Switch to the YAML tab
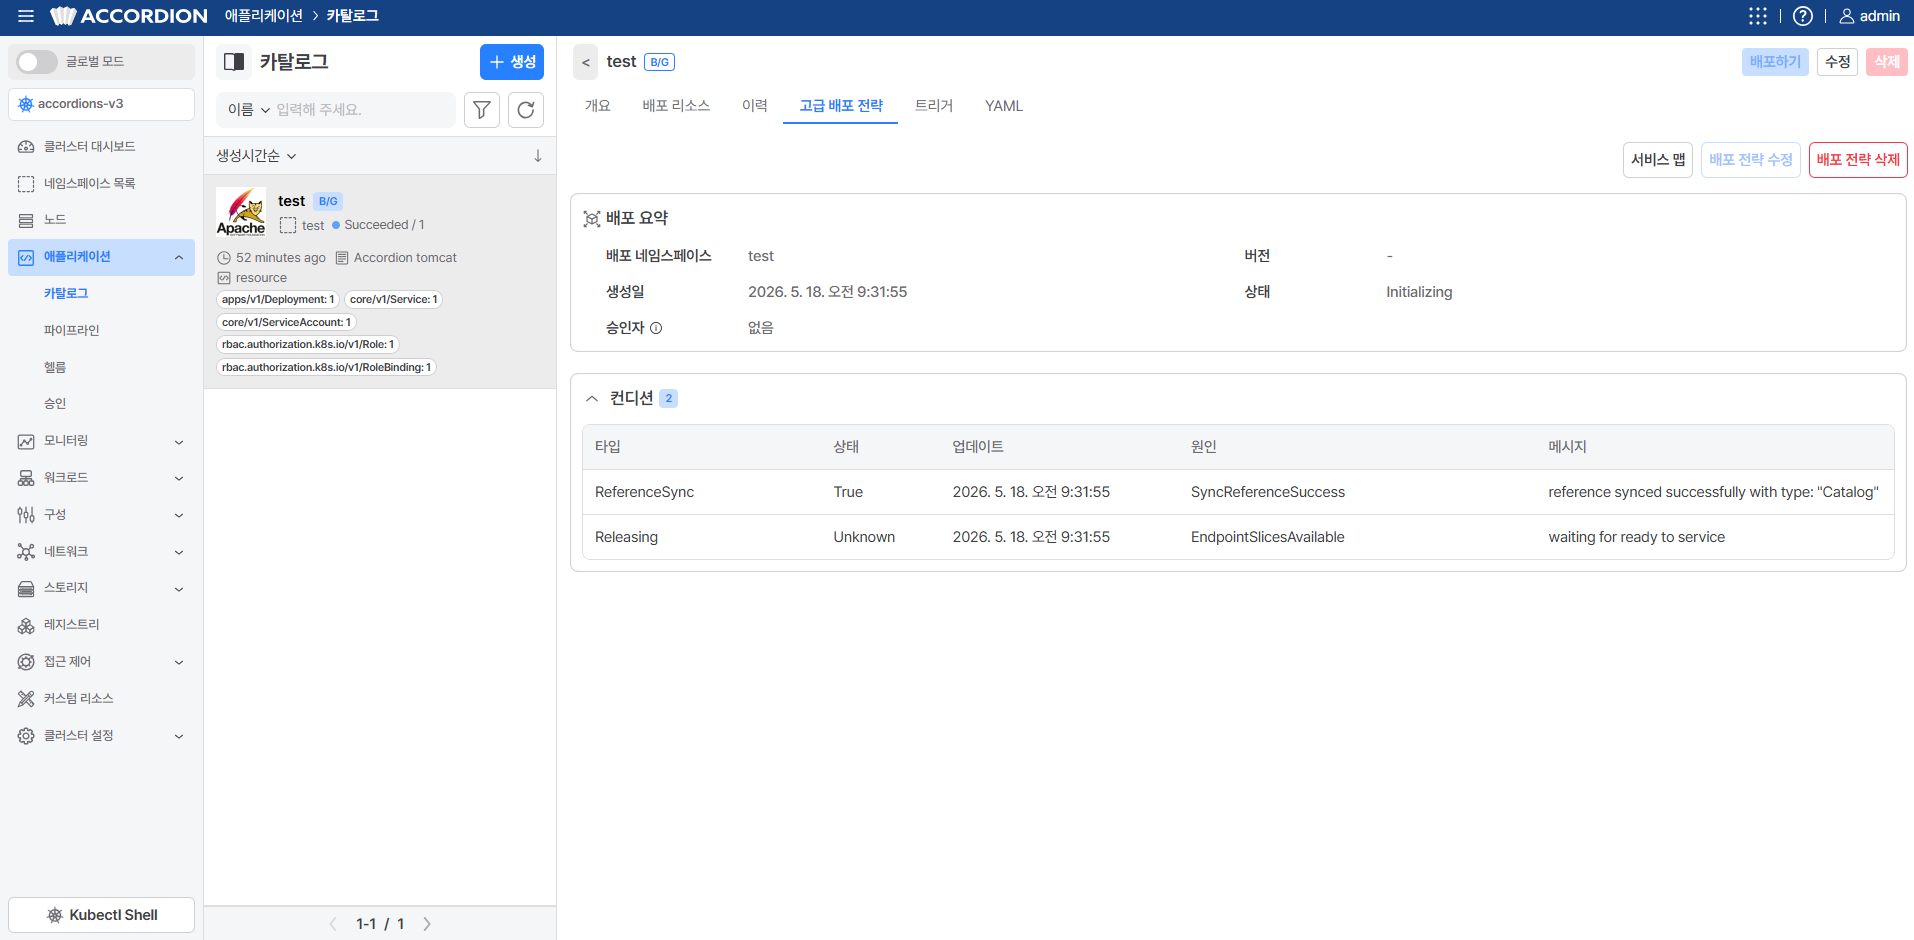 click(1004, 106)
